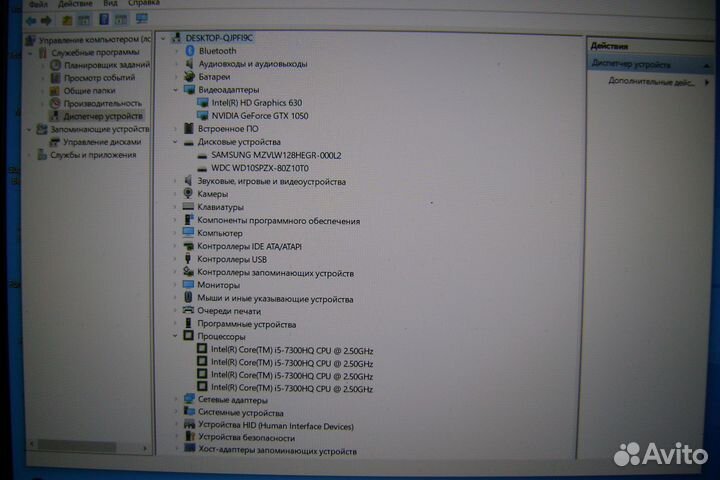Image resolution: width=720 pixels, height=480 pixels.
Task: Select Общие папки in the left tree
Action: click(89, 90)
